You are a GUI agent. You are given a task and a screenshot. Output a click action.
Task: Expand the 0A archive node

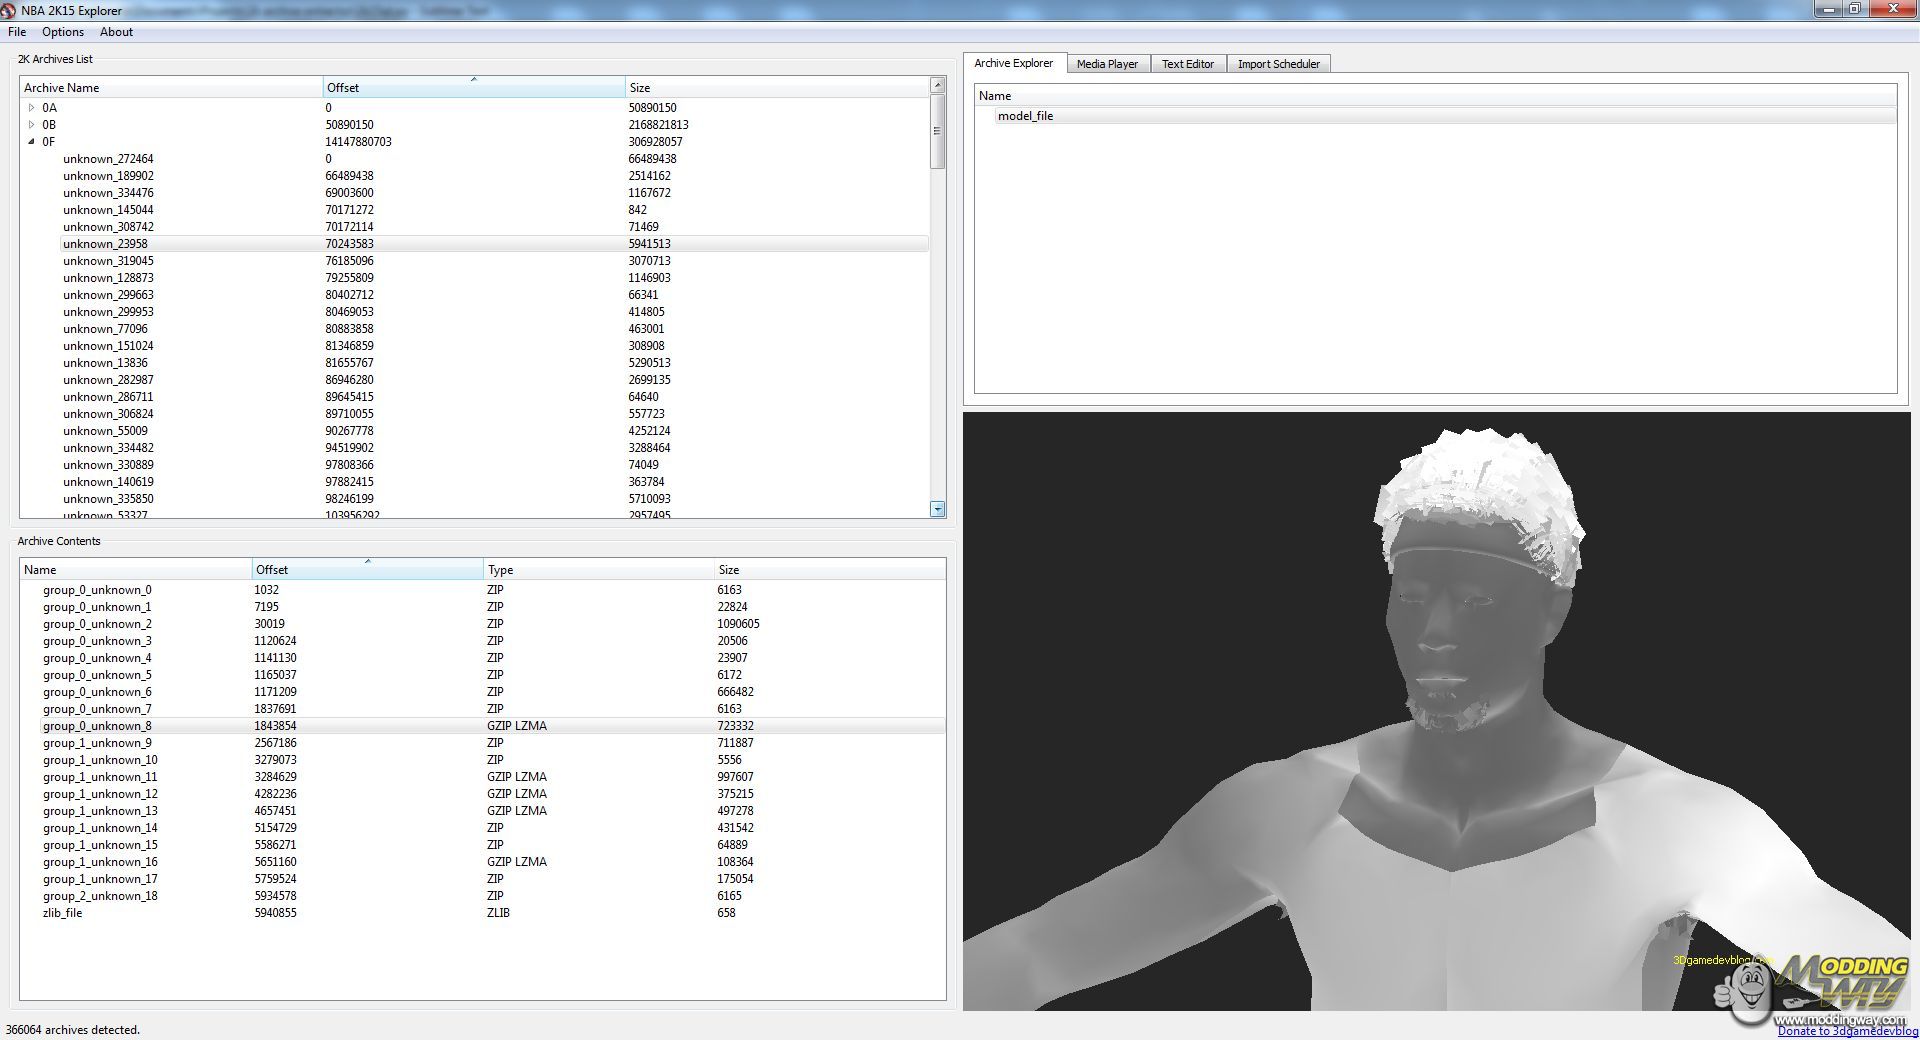(32, 108)
